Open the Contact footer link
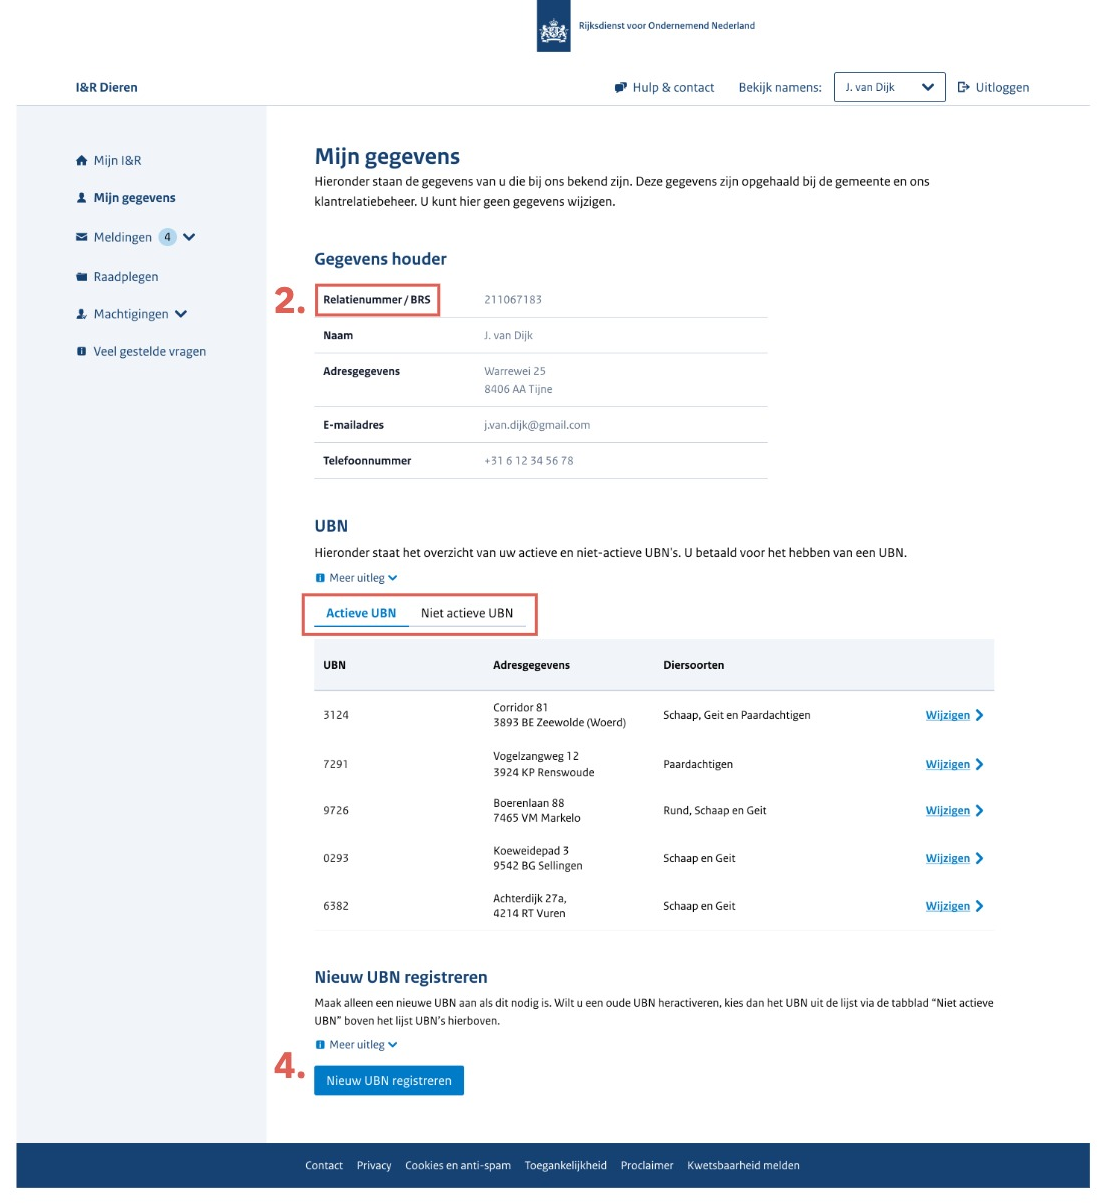Screen dimensions: 1106x1204 coord(324,1166)
